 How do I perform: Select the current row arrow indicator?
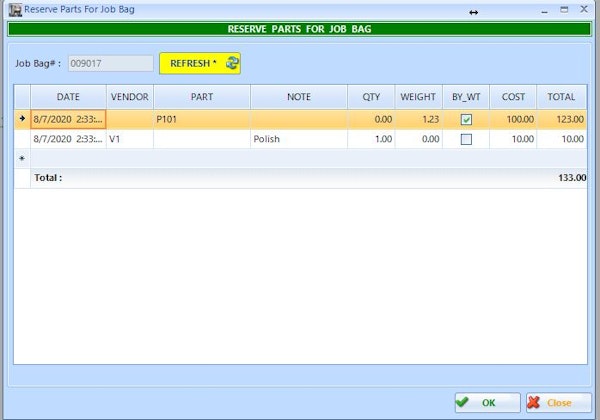[21, 119]
